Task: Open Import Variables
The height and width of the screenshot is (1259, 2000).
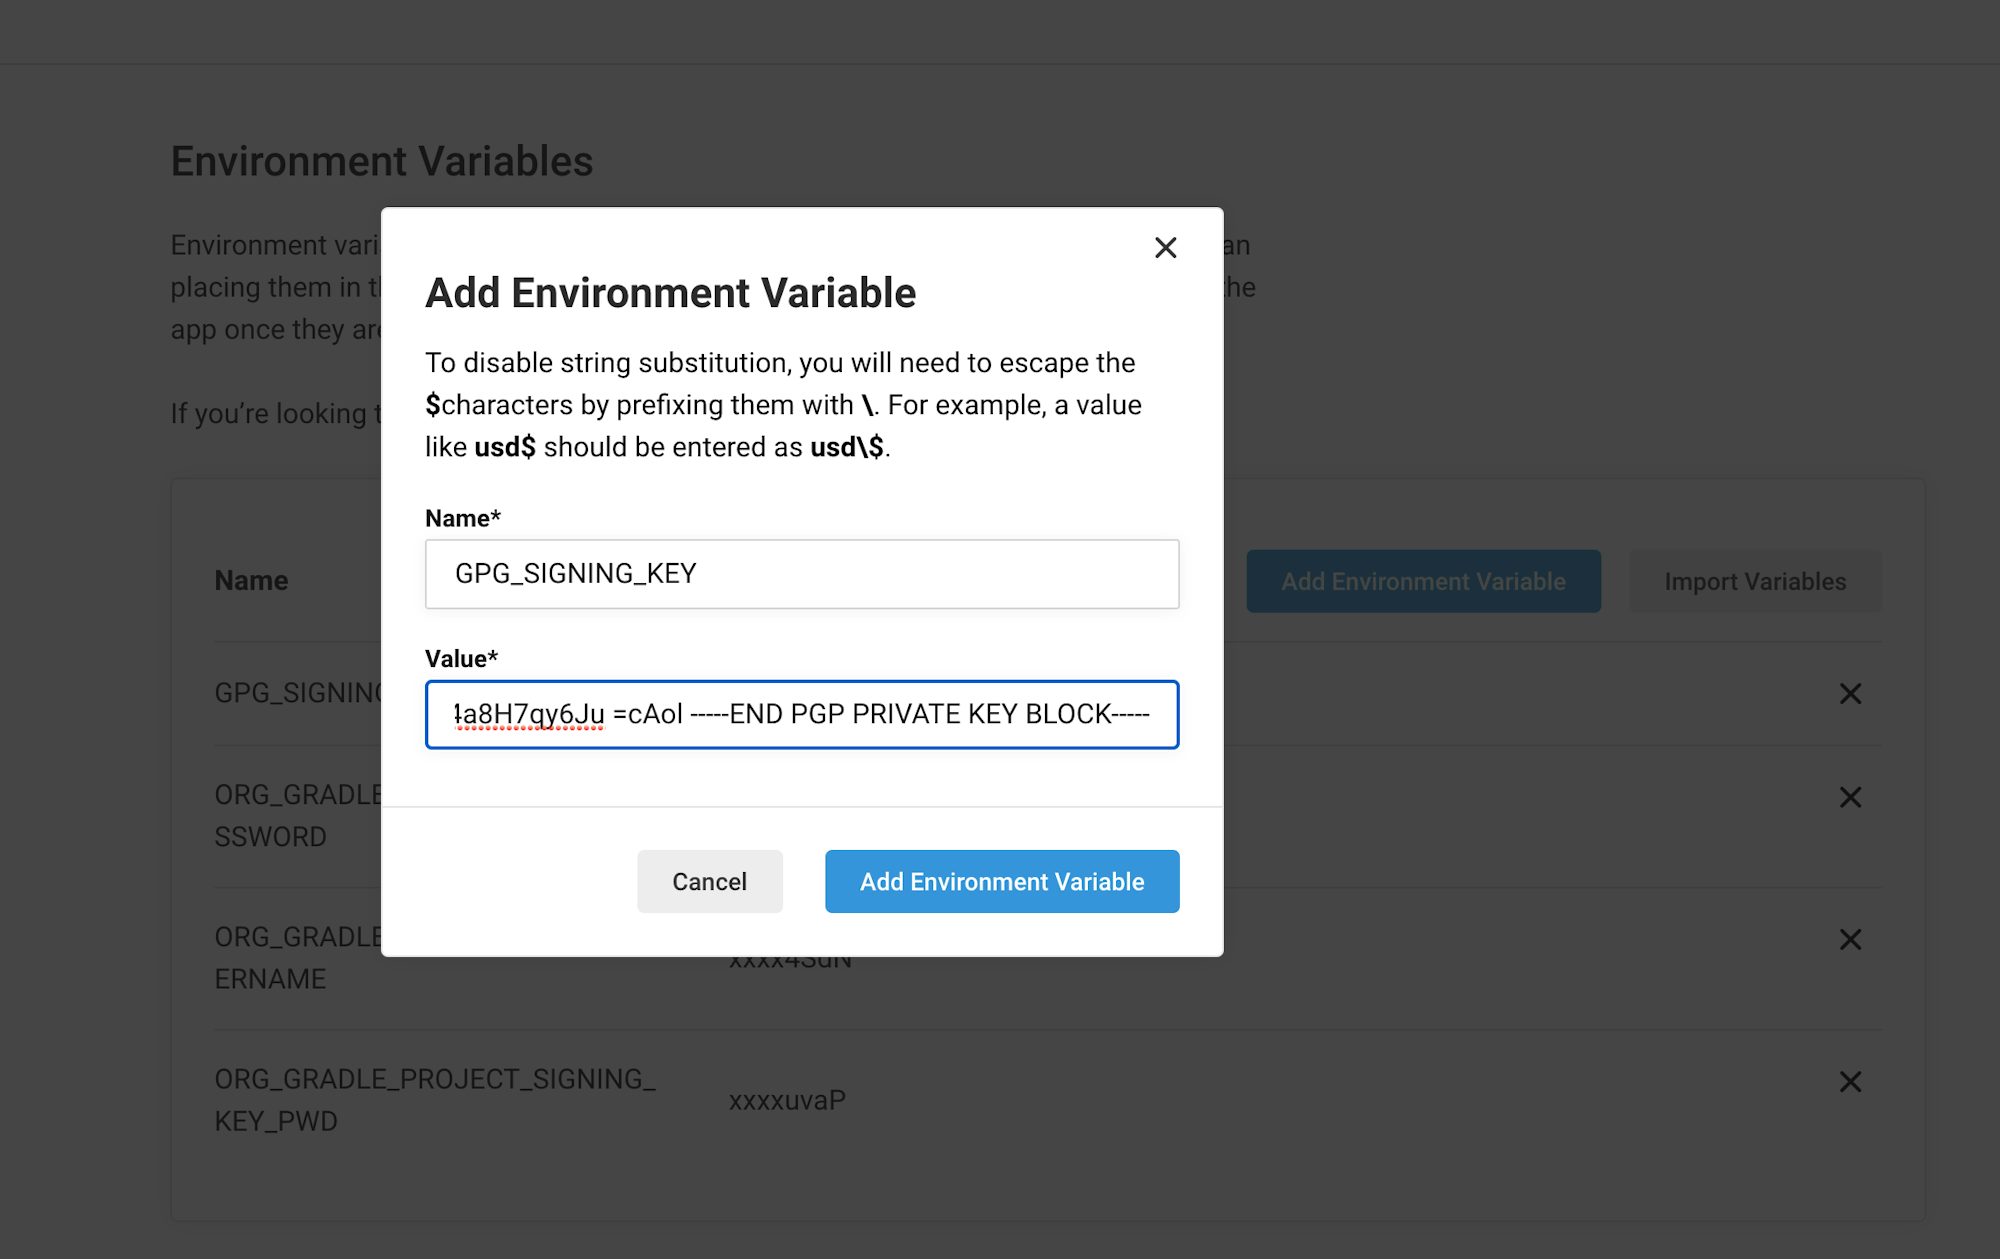Action: pos(1755,581)
